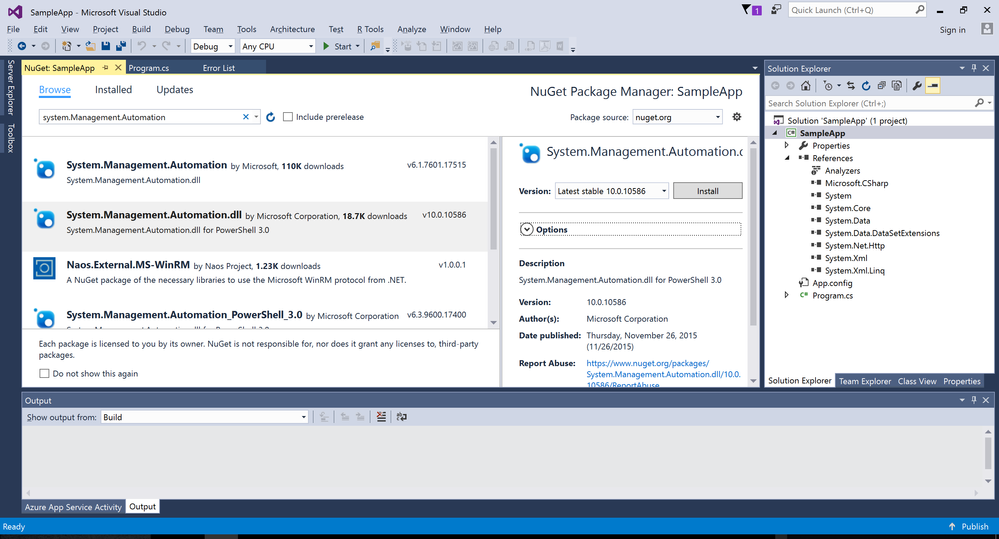Open NuGet search history dropdown arrow
Image resolution: width=999 pixels, height=539 pixels.
[x=256, y=117]
